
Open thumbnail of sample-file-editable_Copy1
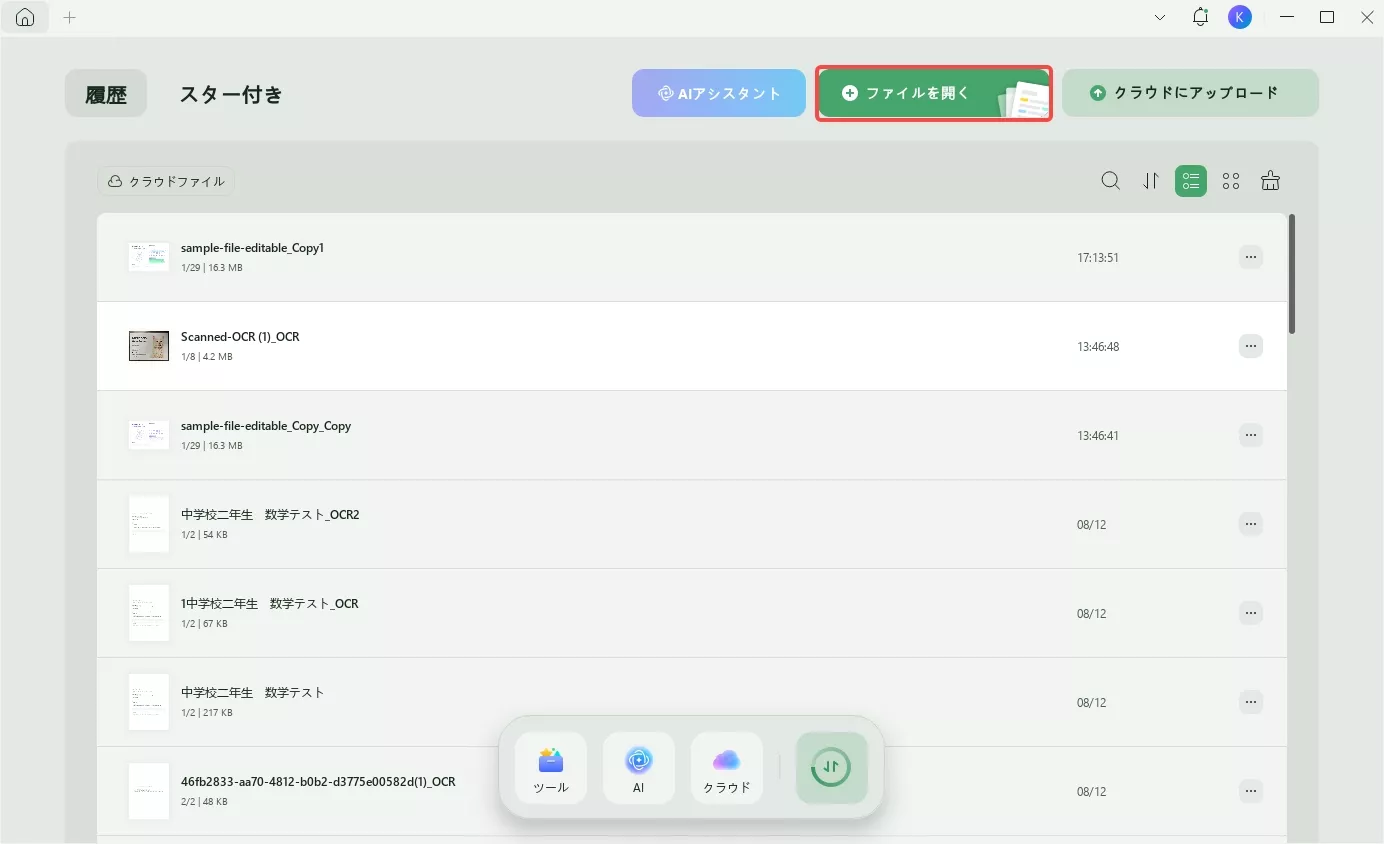(149, 257)
